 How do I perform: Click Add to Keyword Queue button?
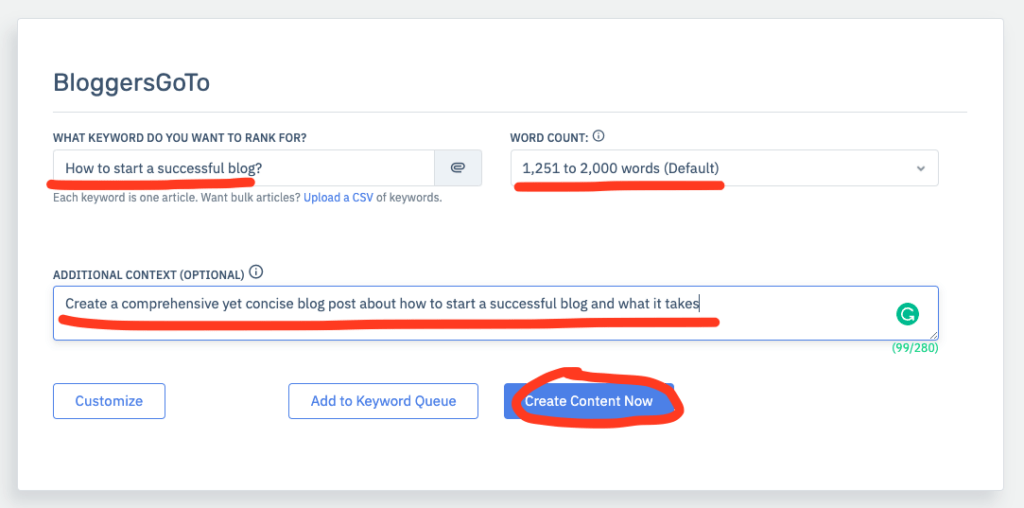[x=383, y=401]
